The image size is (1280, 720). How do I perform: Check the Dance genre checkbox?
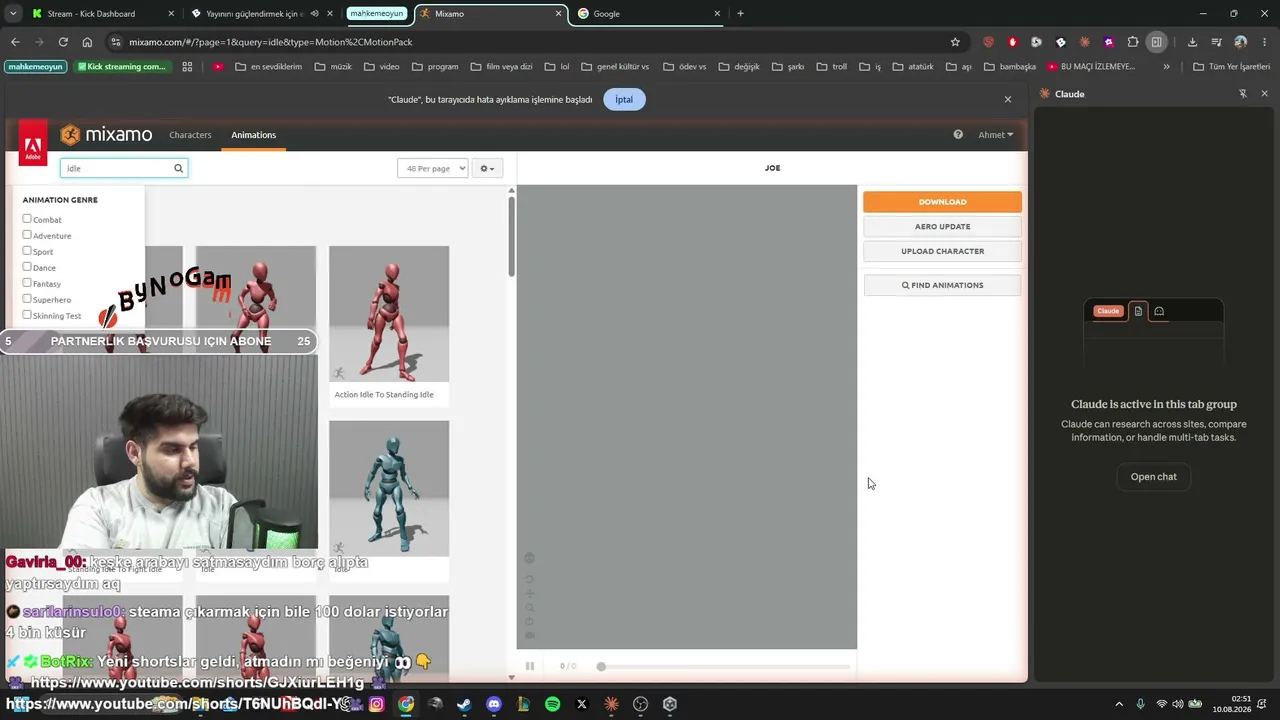pos(27,267)
